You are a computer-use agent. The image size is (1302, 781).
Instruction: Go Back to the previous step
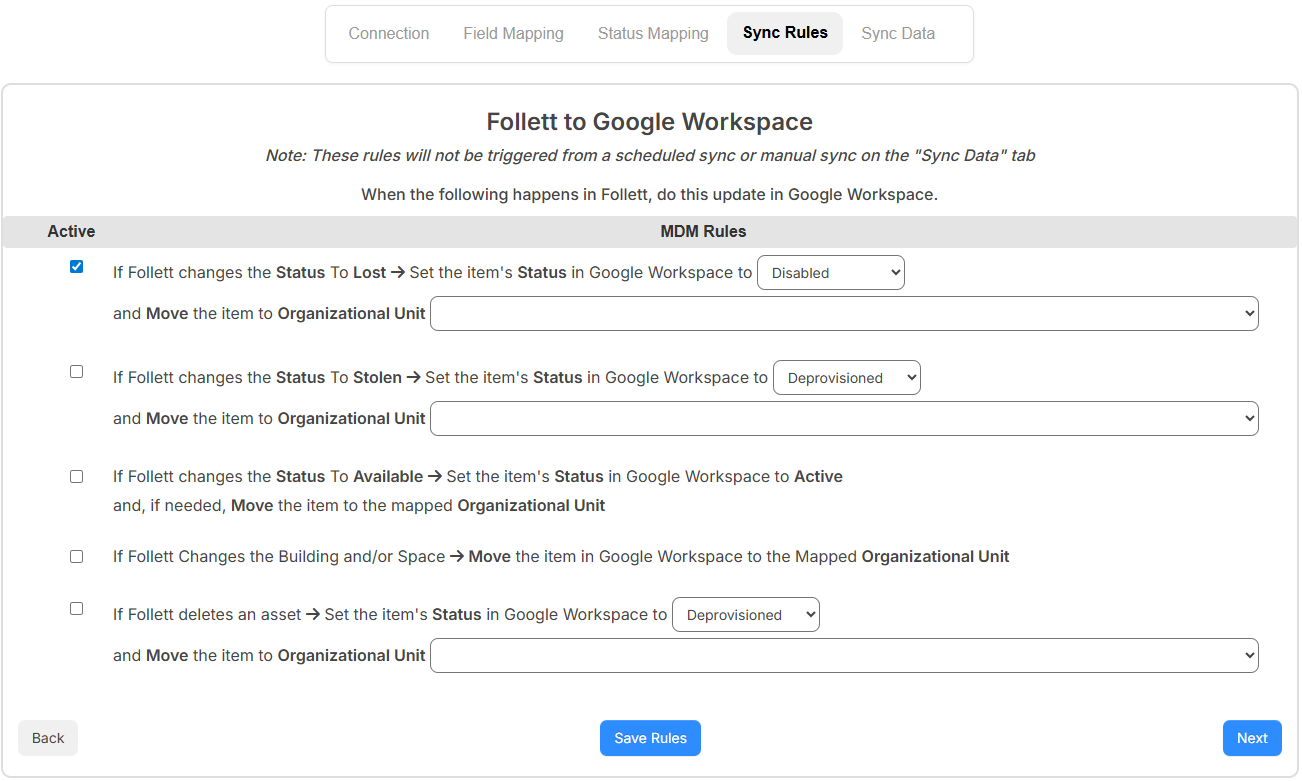tap(47, 738)
